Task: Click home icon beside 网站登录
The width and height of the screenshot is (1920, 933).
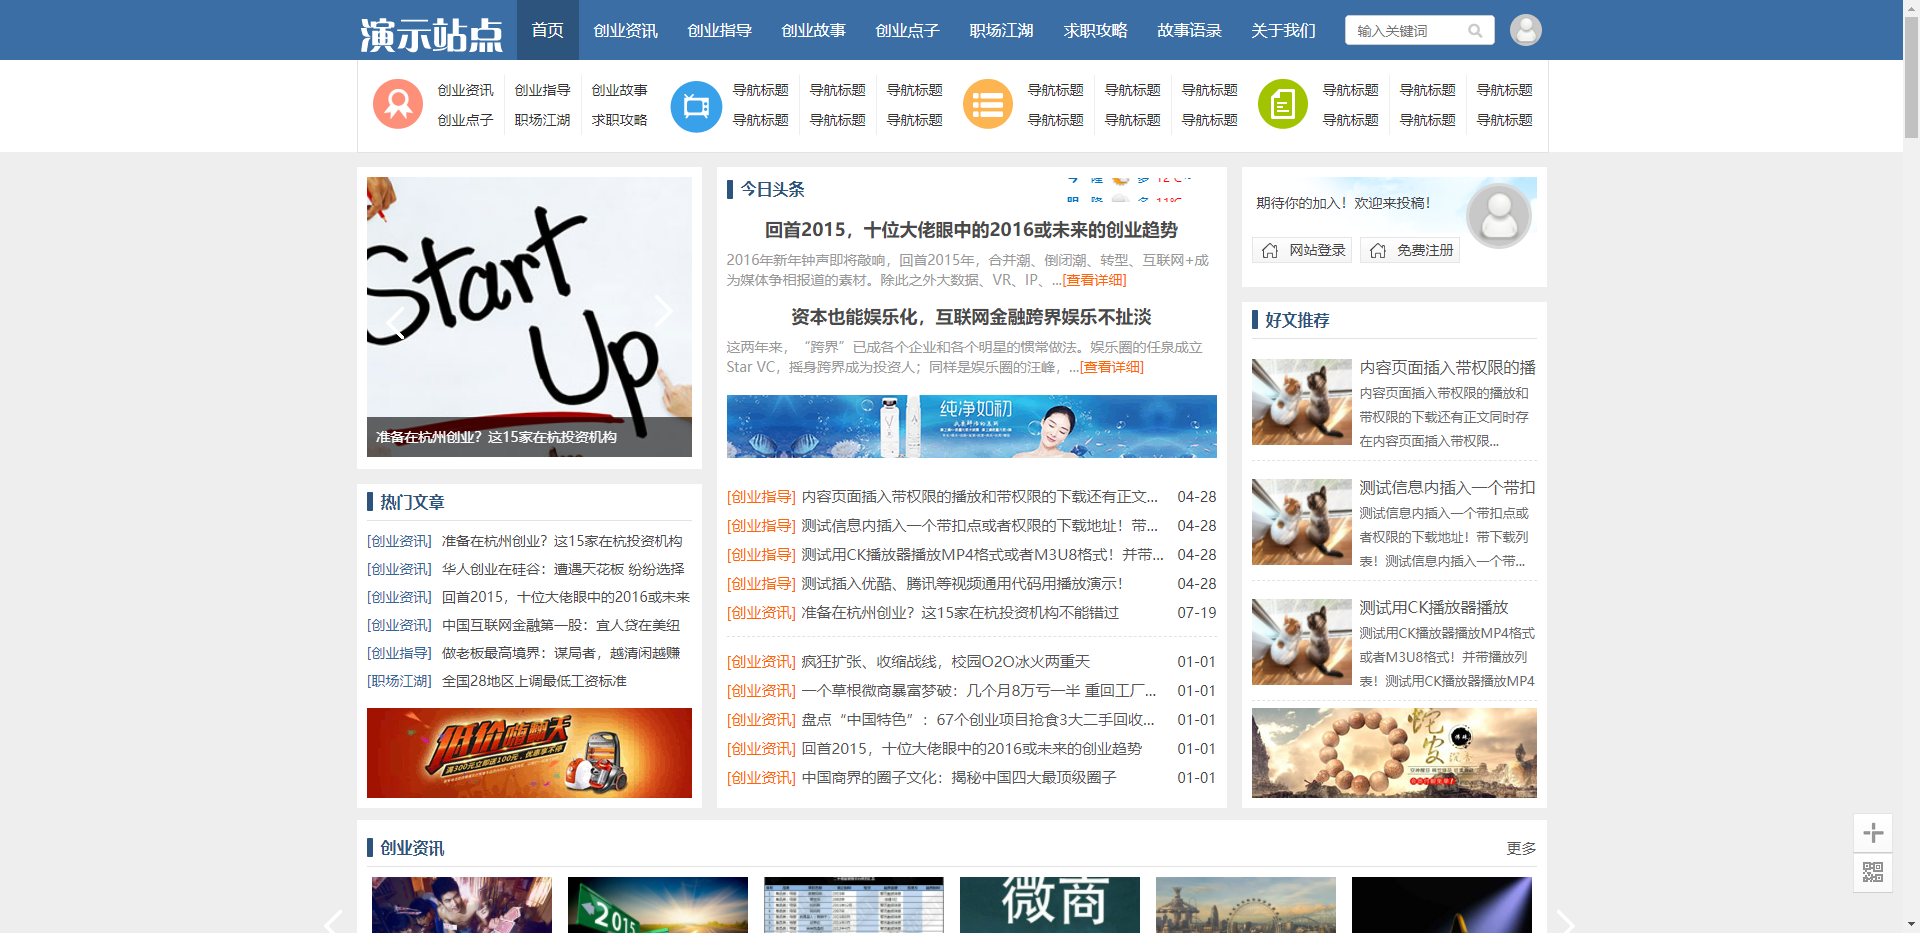Action: tap(1270, 250)
